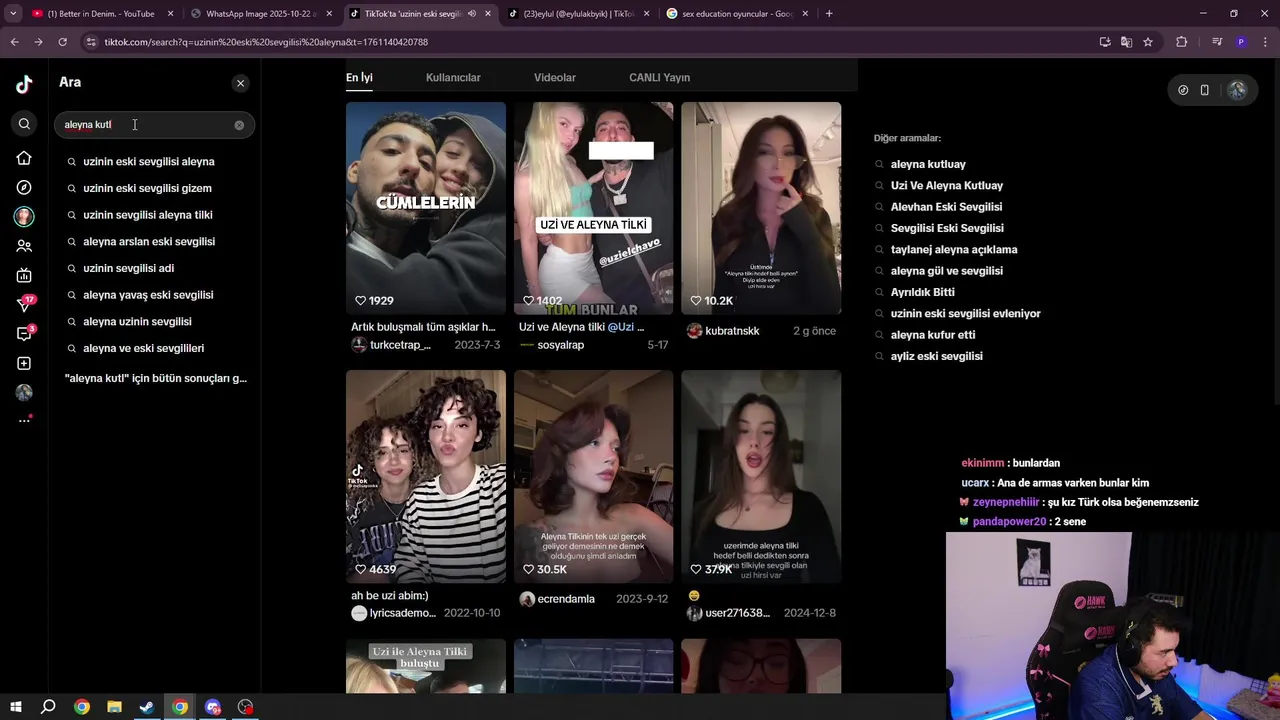Open the video with 379K likes
Image resolution: width=1280 pixels, height=720 pixels.
761,476
